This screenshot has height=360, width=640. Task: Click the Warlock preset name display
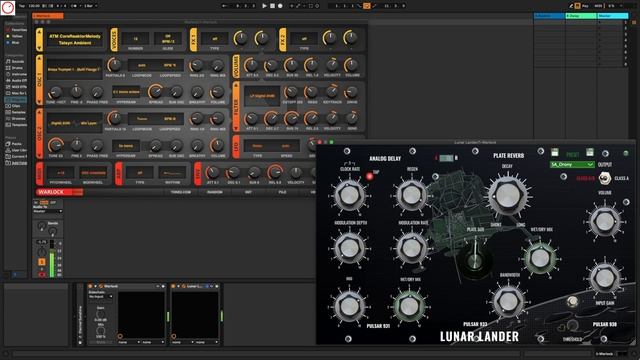[75, 40]
